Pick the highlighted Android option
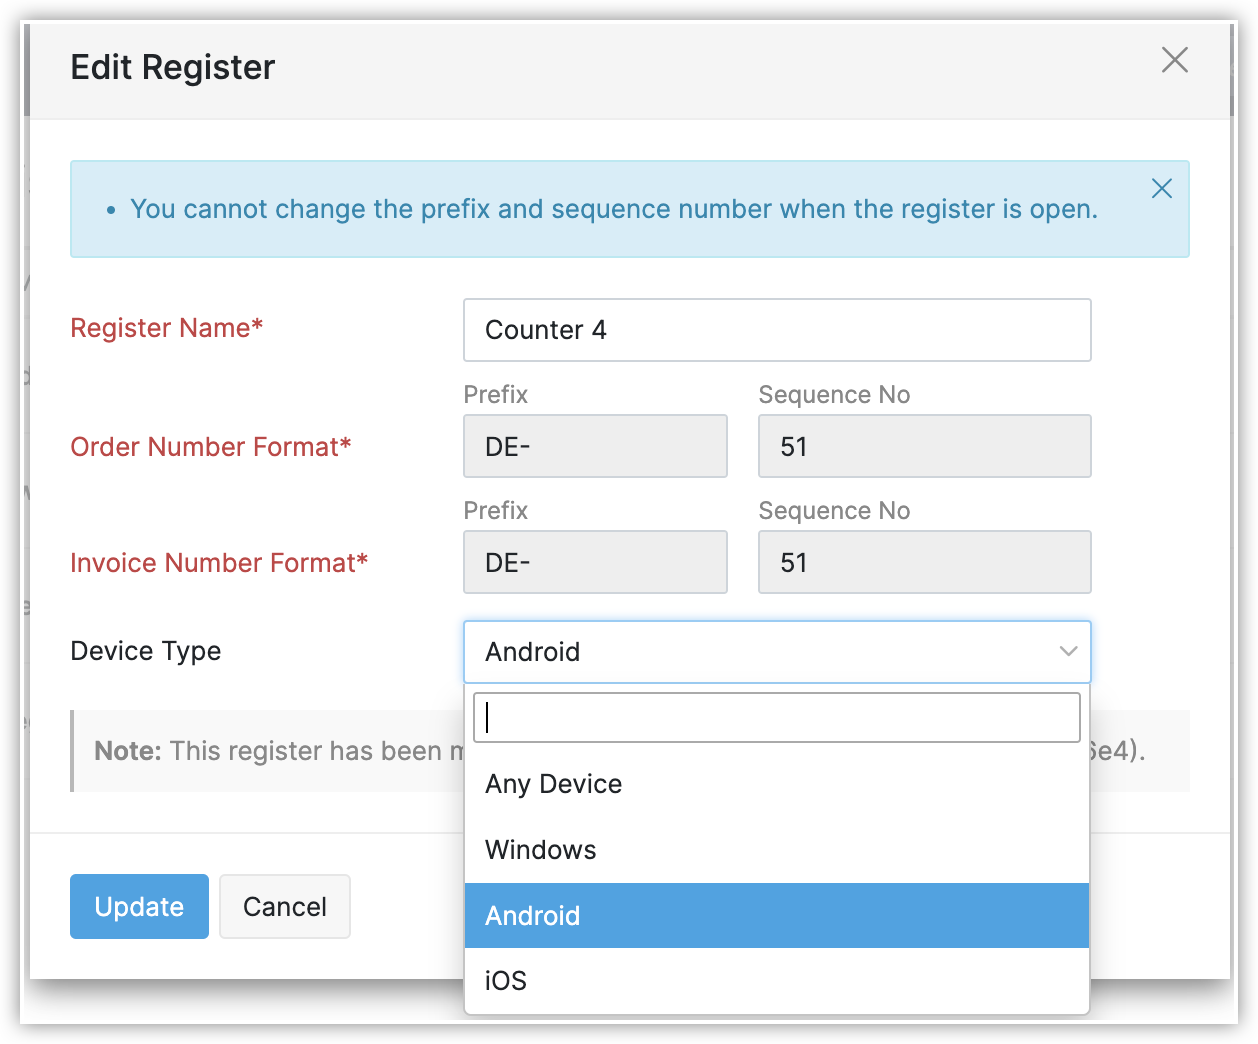 pos(533,916)
